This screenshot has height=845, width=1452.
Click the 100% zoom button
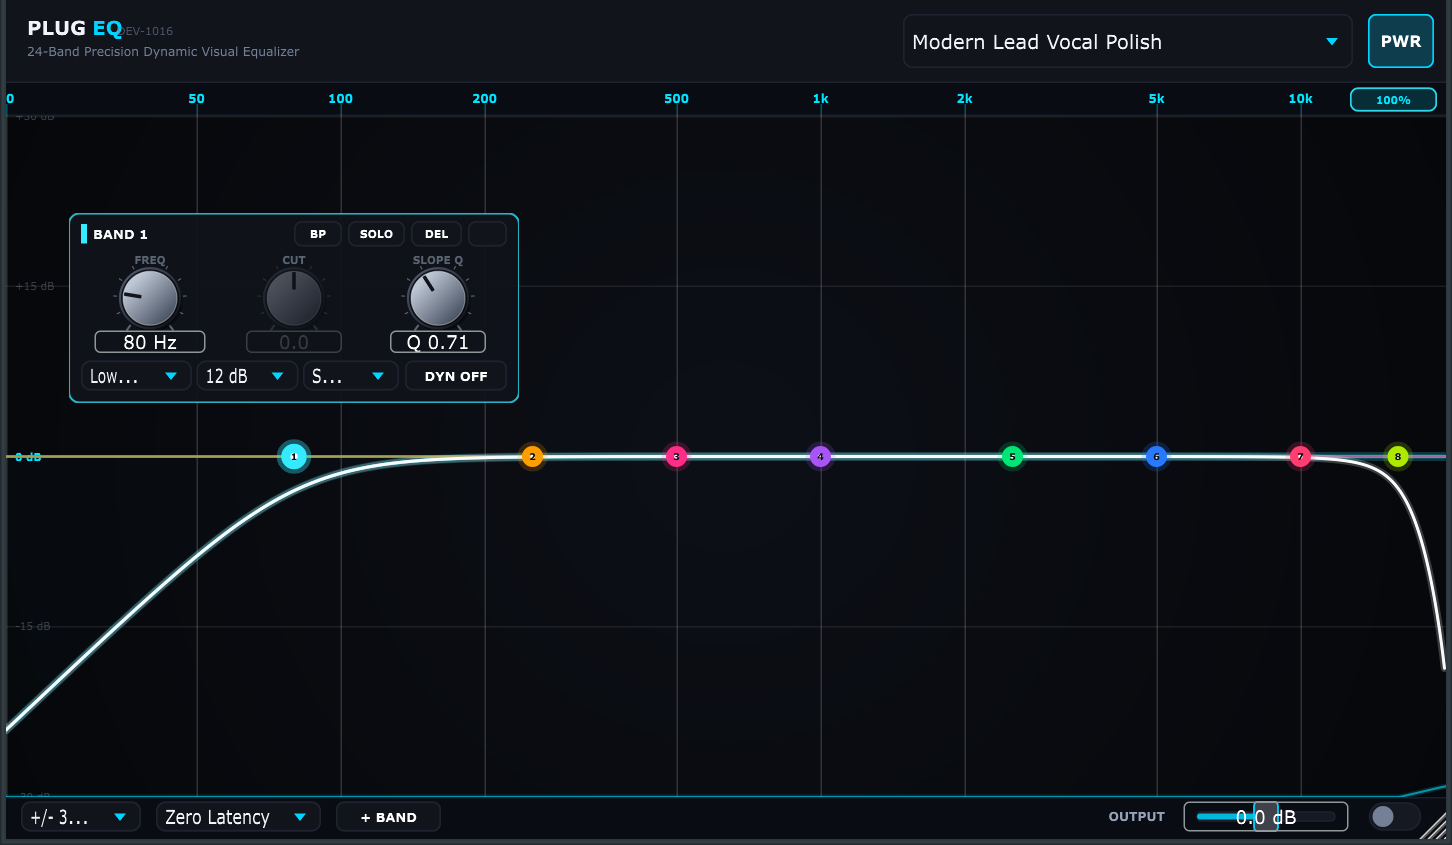1393,100
